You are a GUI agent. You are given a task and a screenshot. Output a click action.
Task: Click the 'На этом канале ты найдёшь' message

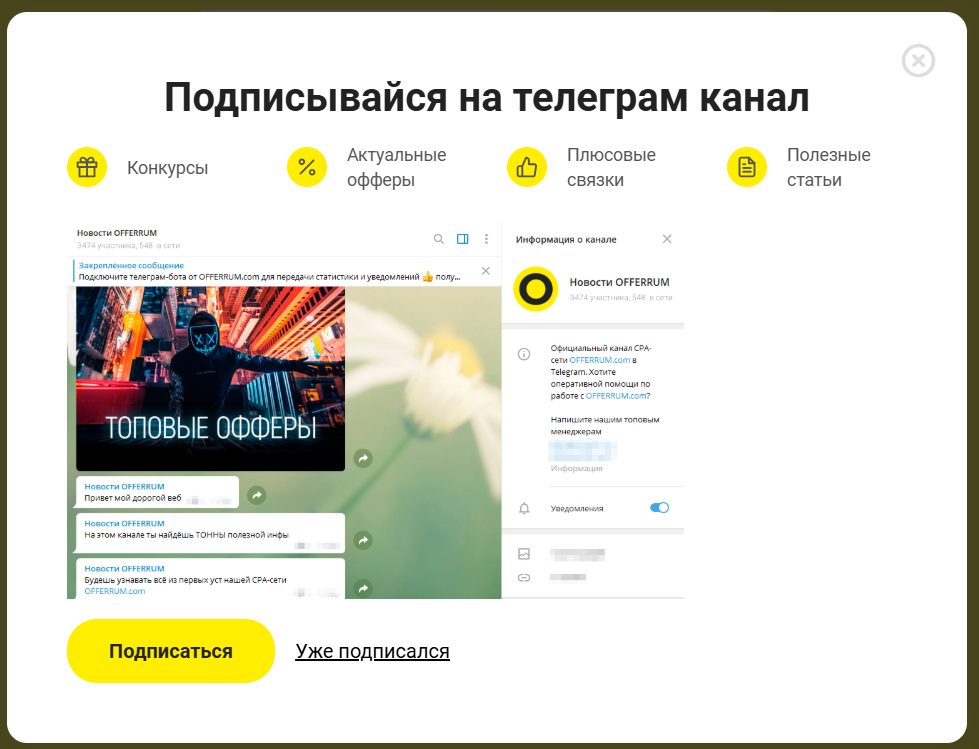click(x=210, y=533)
